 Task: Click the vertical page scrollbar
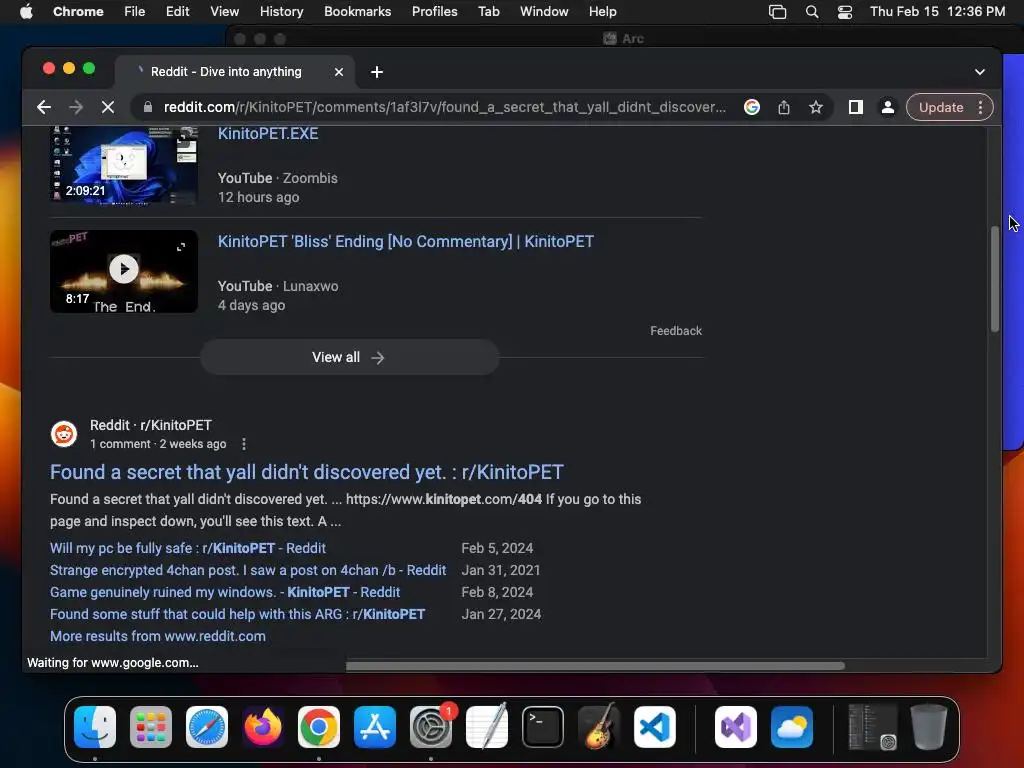[995, 279]
